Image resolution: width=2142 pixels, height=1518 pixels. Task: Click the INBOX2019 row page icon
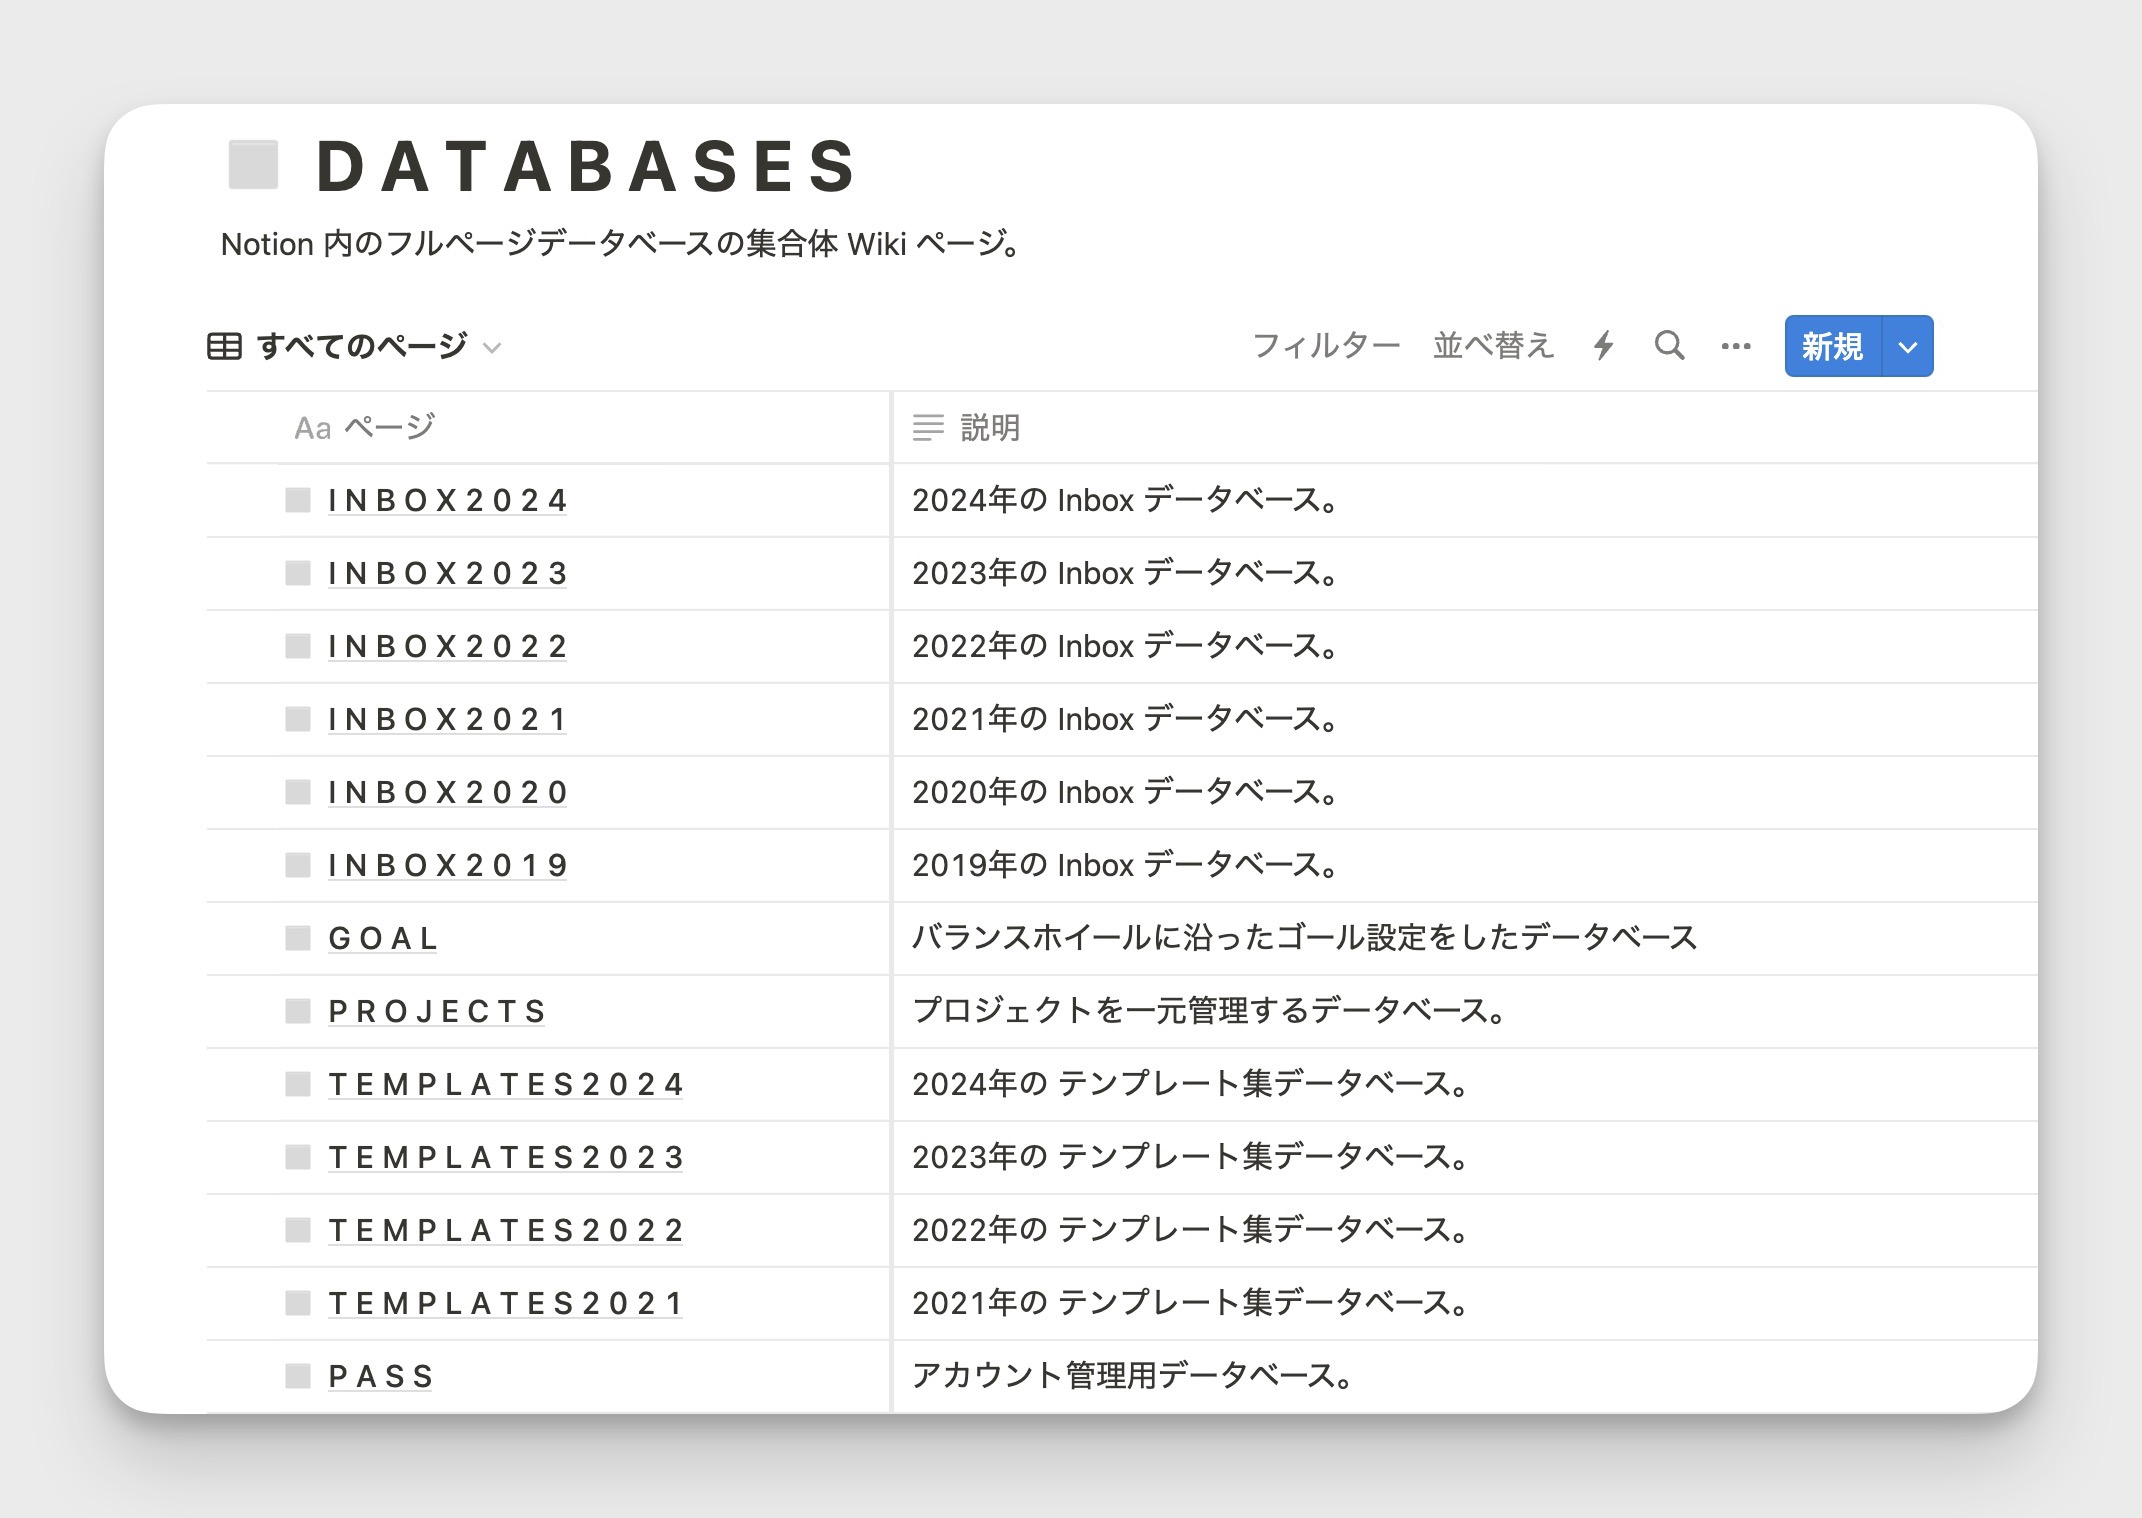tap(298, 865)
